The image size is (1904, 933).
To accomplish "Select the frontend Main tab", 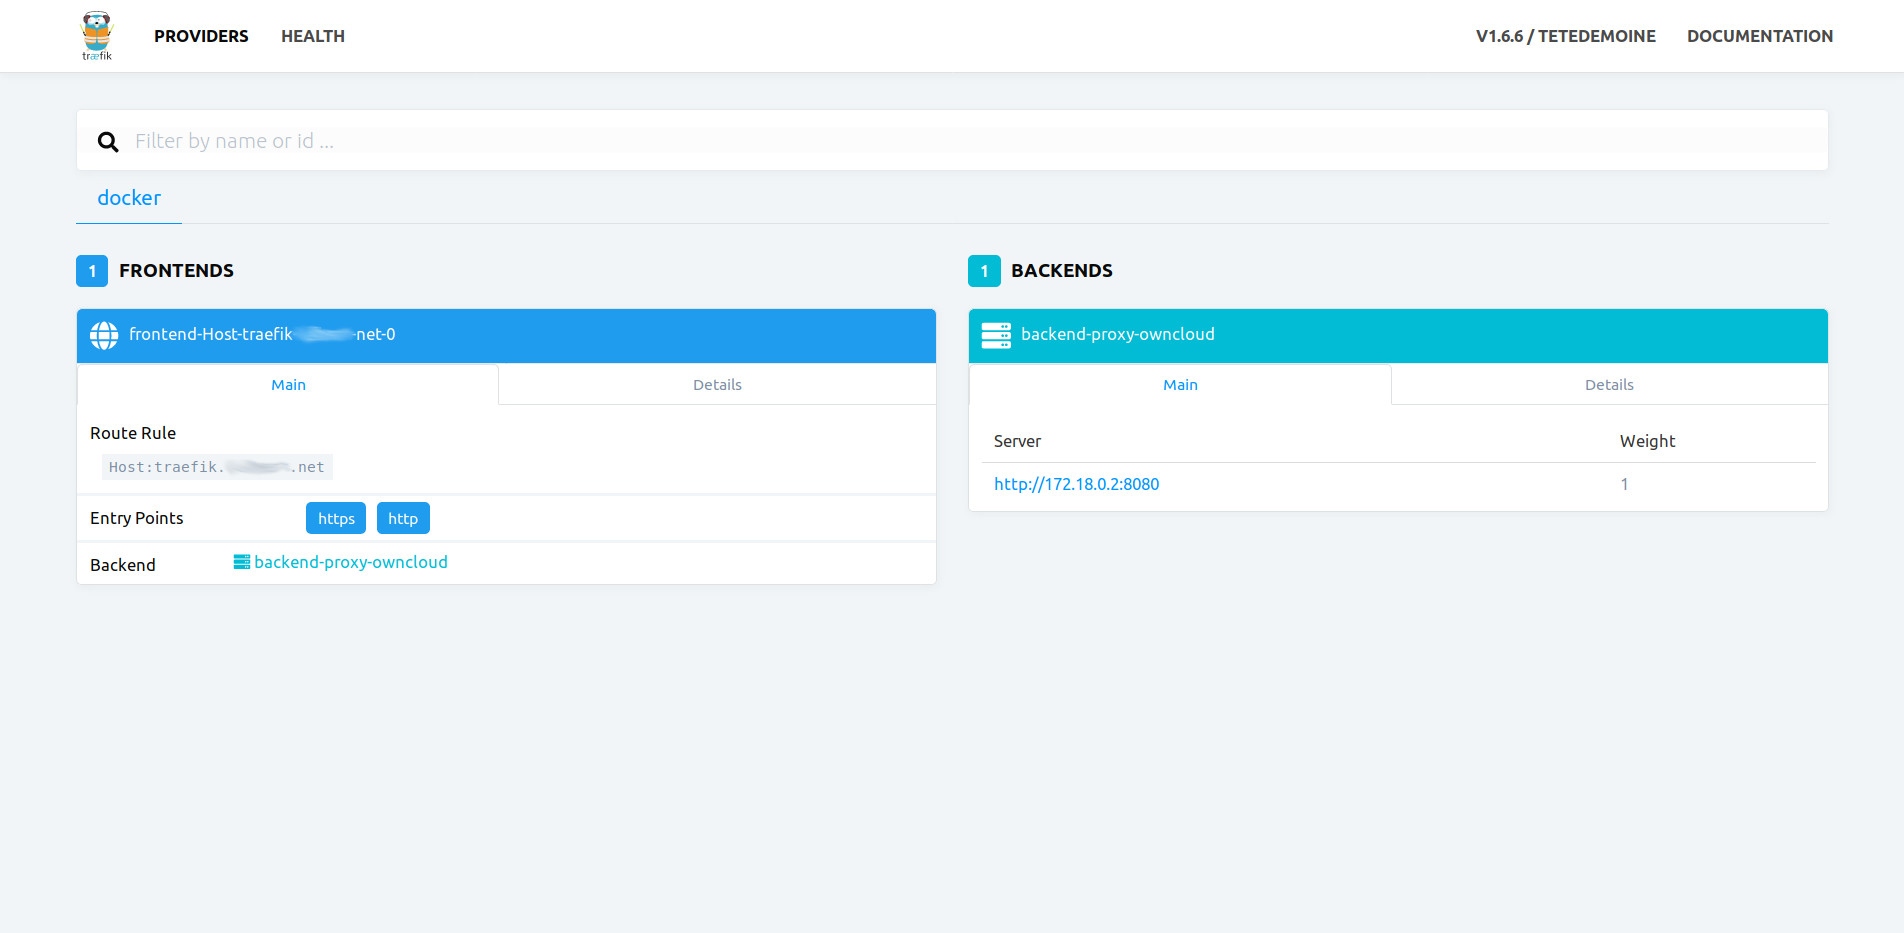I will [288, 385].
